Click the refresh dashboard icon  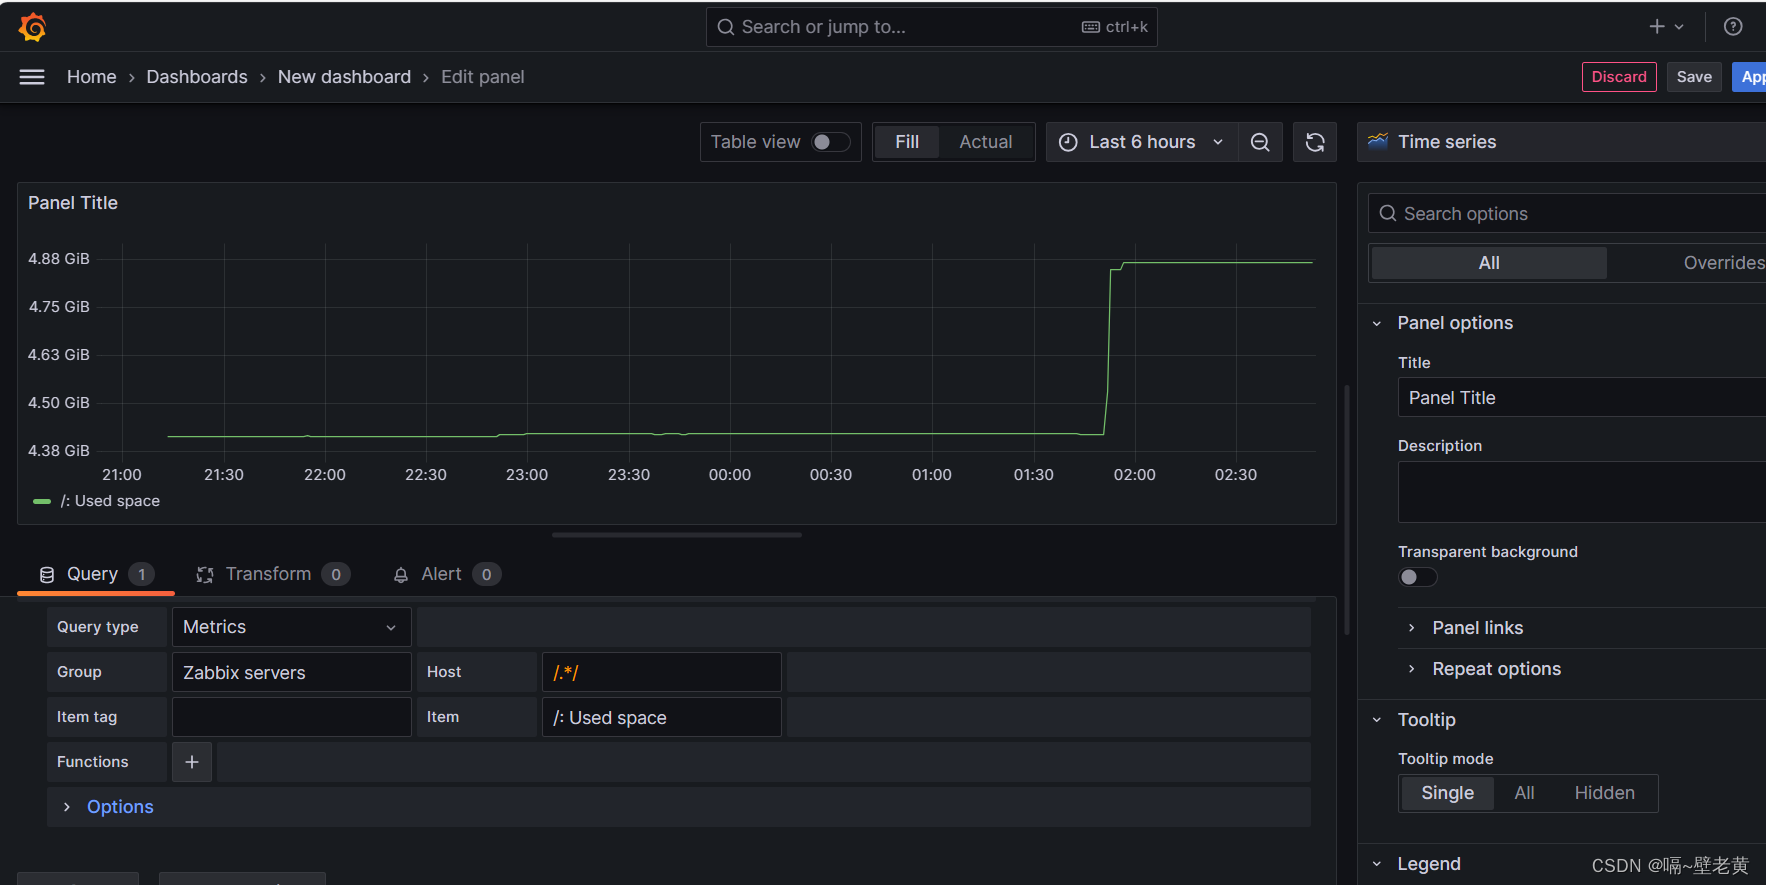(1315, 142)
